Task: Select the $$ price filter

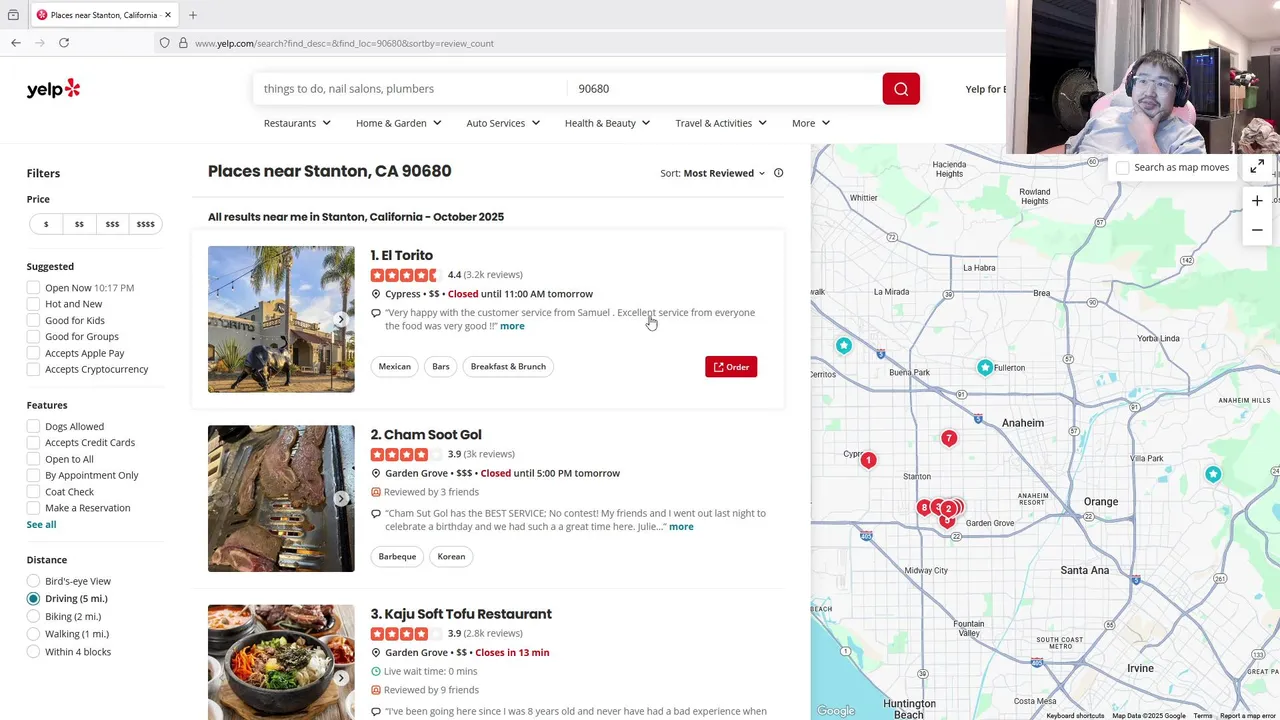Action: [x=79, y=224]
